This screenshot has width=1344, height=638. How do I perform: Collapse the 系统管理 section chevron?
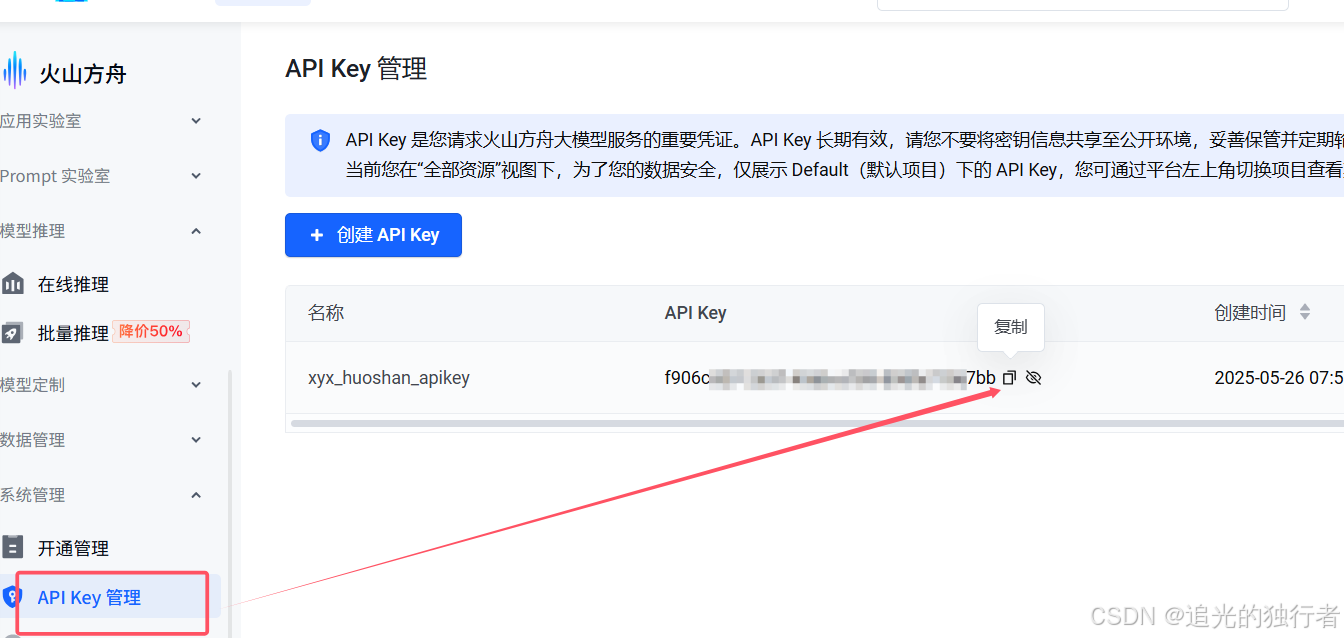pyautogui.click(x=196, y=495)
